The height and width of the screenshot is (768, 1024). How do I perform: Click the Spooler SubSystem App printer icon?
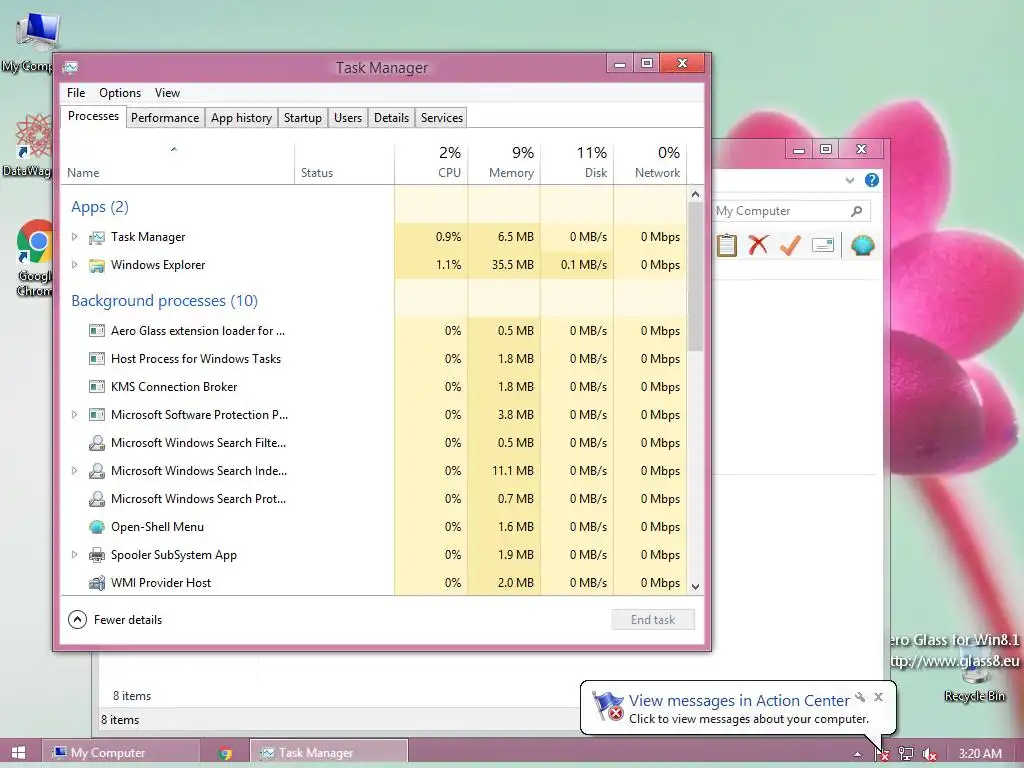[97, 555]
